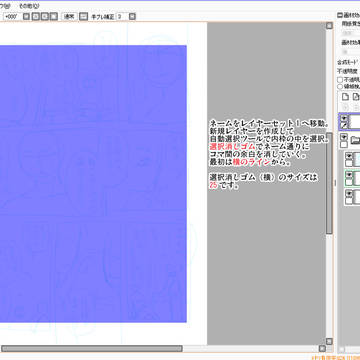Viewport: 360px width, 360px height.
Task: Click the 通常 drawing mode button
Action: tap(69, 16)
